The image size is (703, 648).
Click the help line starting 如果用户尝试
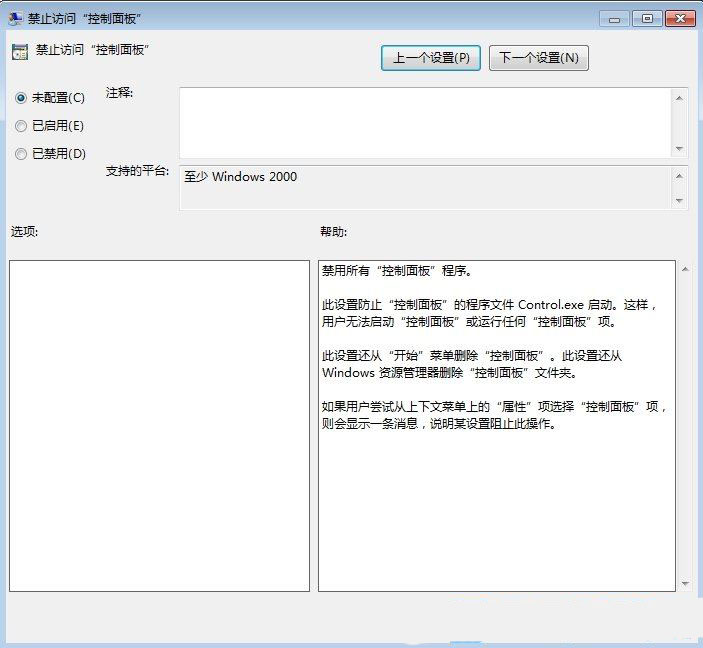[494, 407]
